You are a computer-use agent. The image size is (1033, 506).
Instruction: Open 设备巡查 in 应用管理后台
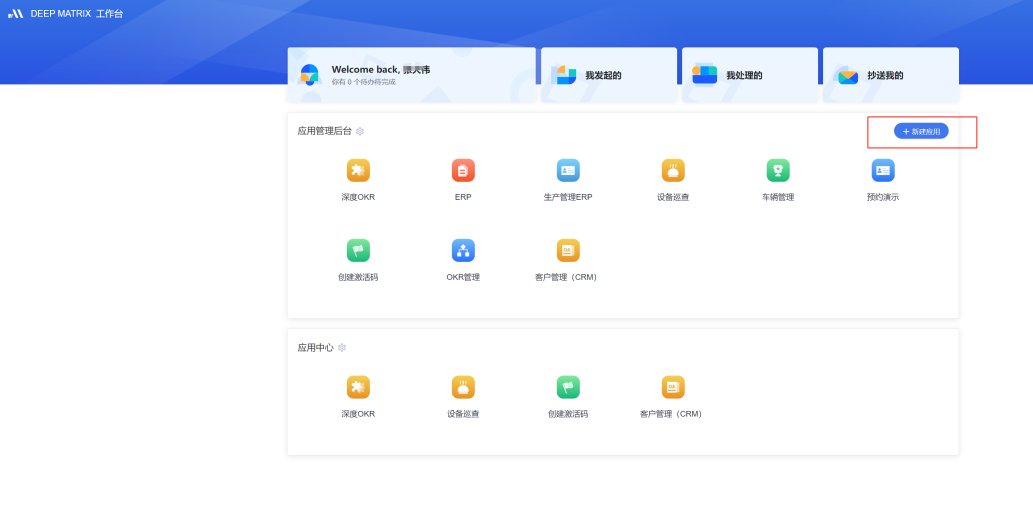[x=673, y=171]
